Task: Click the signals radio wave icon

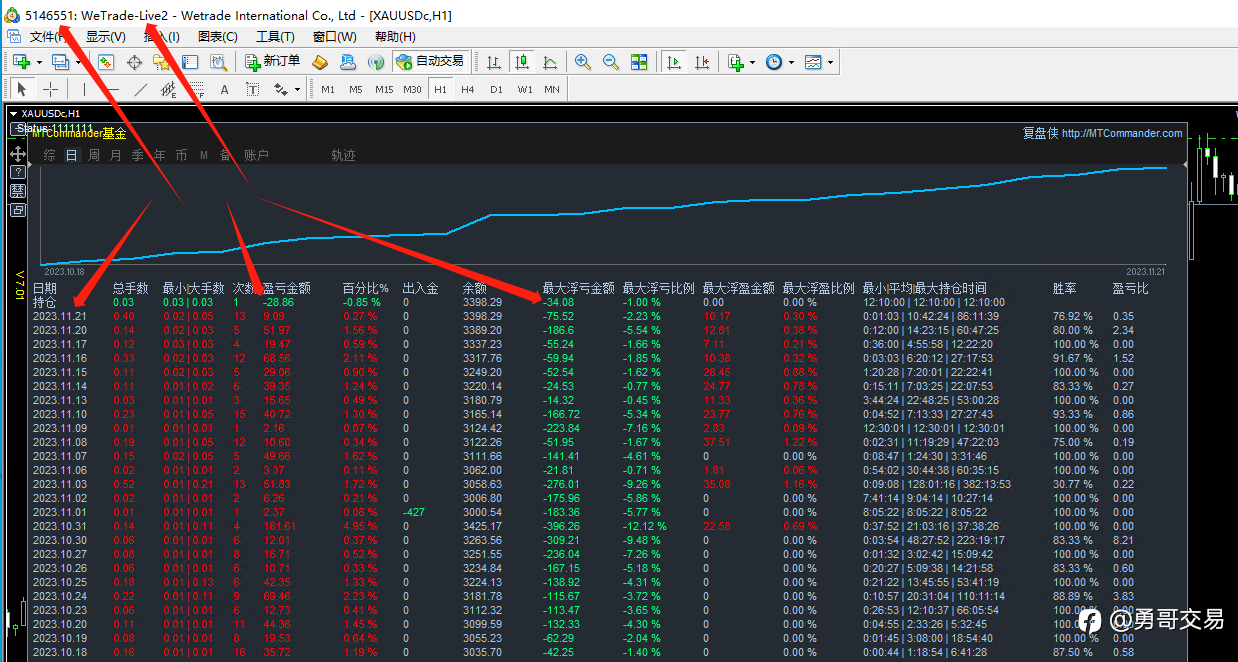Action: tap(376, 62)
